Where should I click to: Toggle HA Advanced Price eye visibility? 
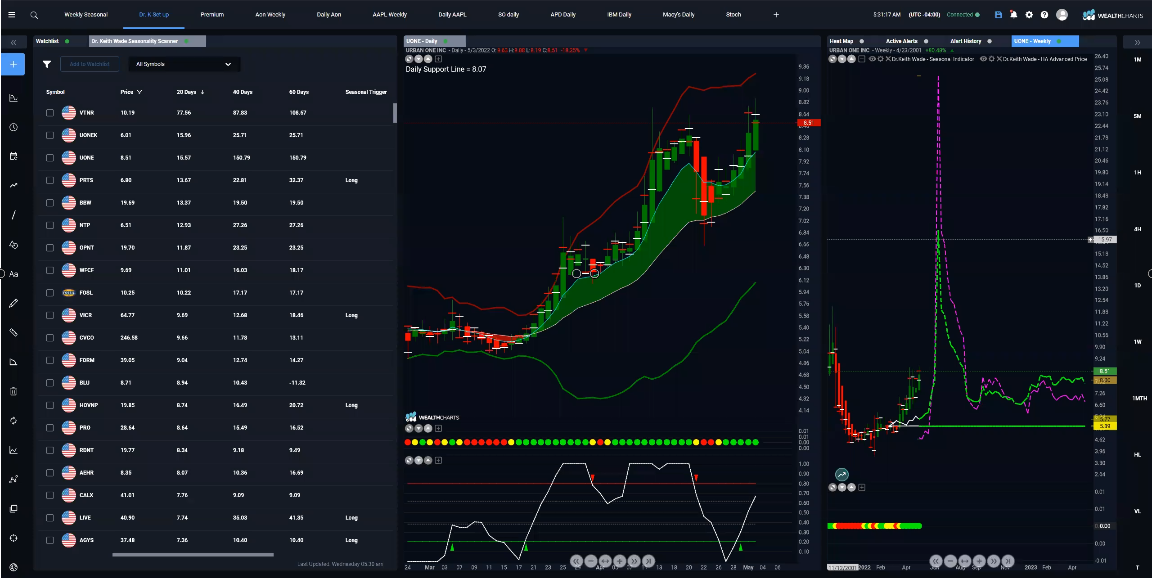pos(984,58)
